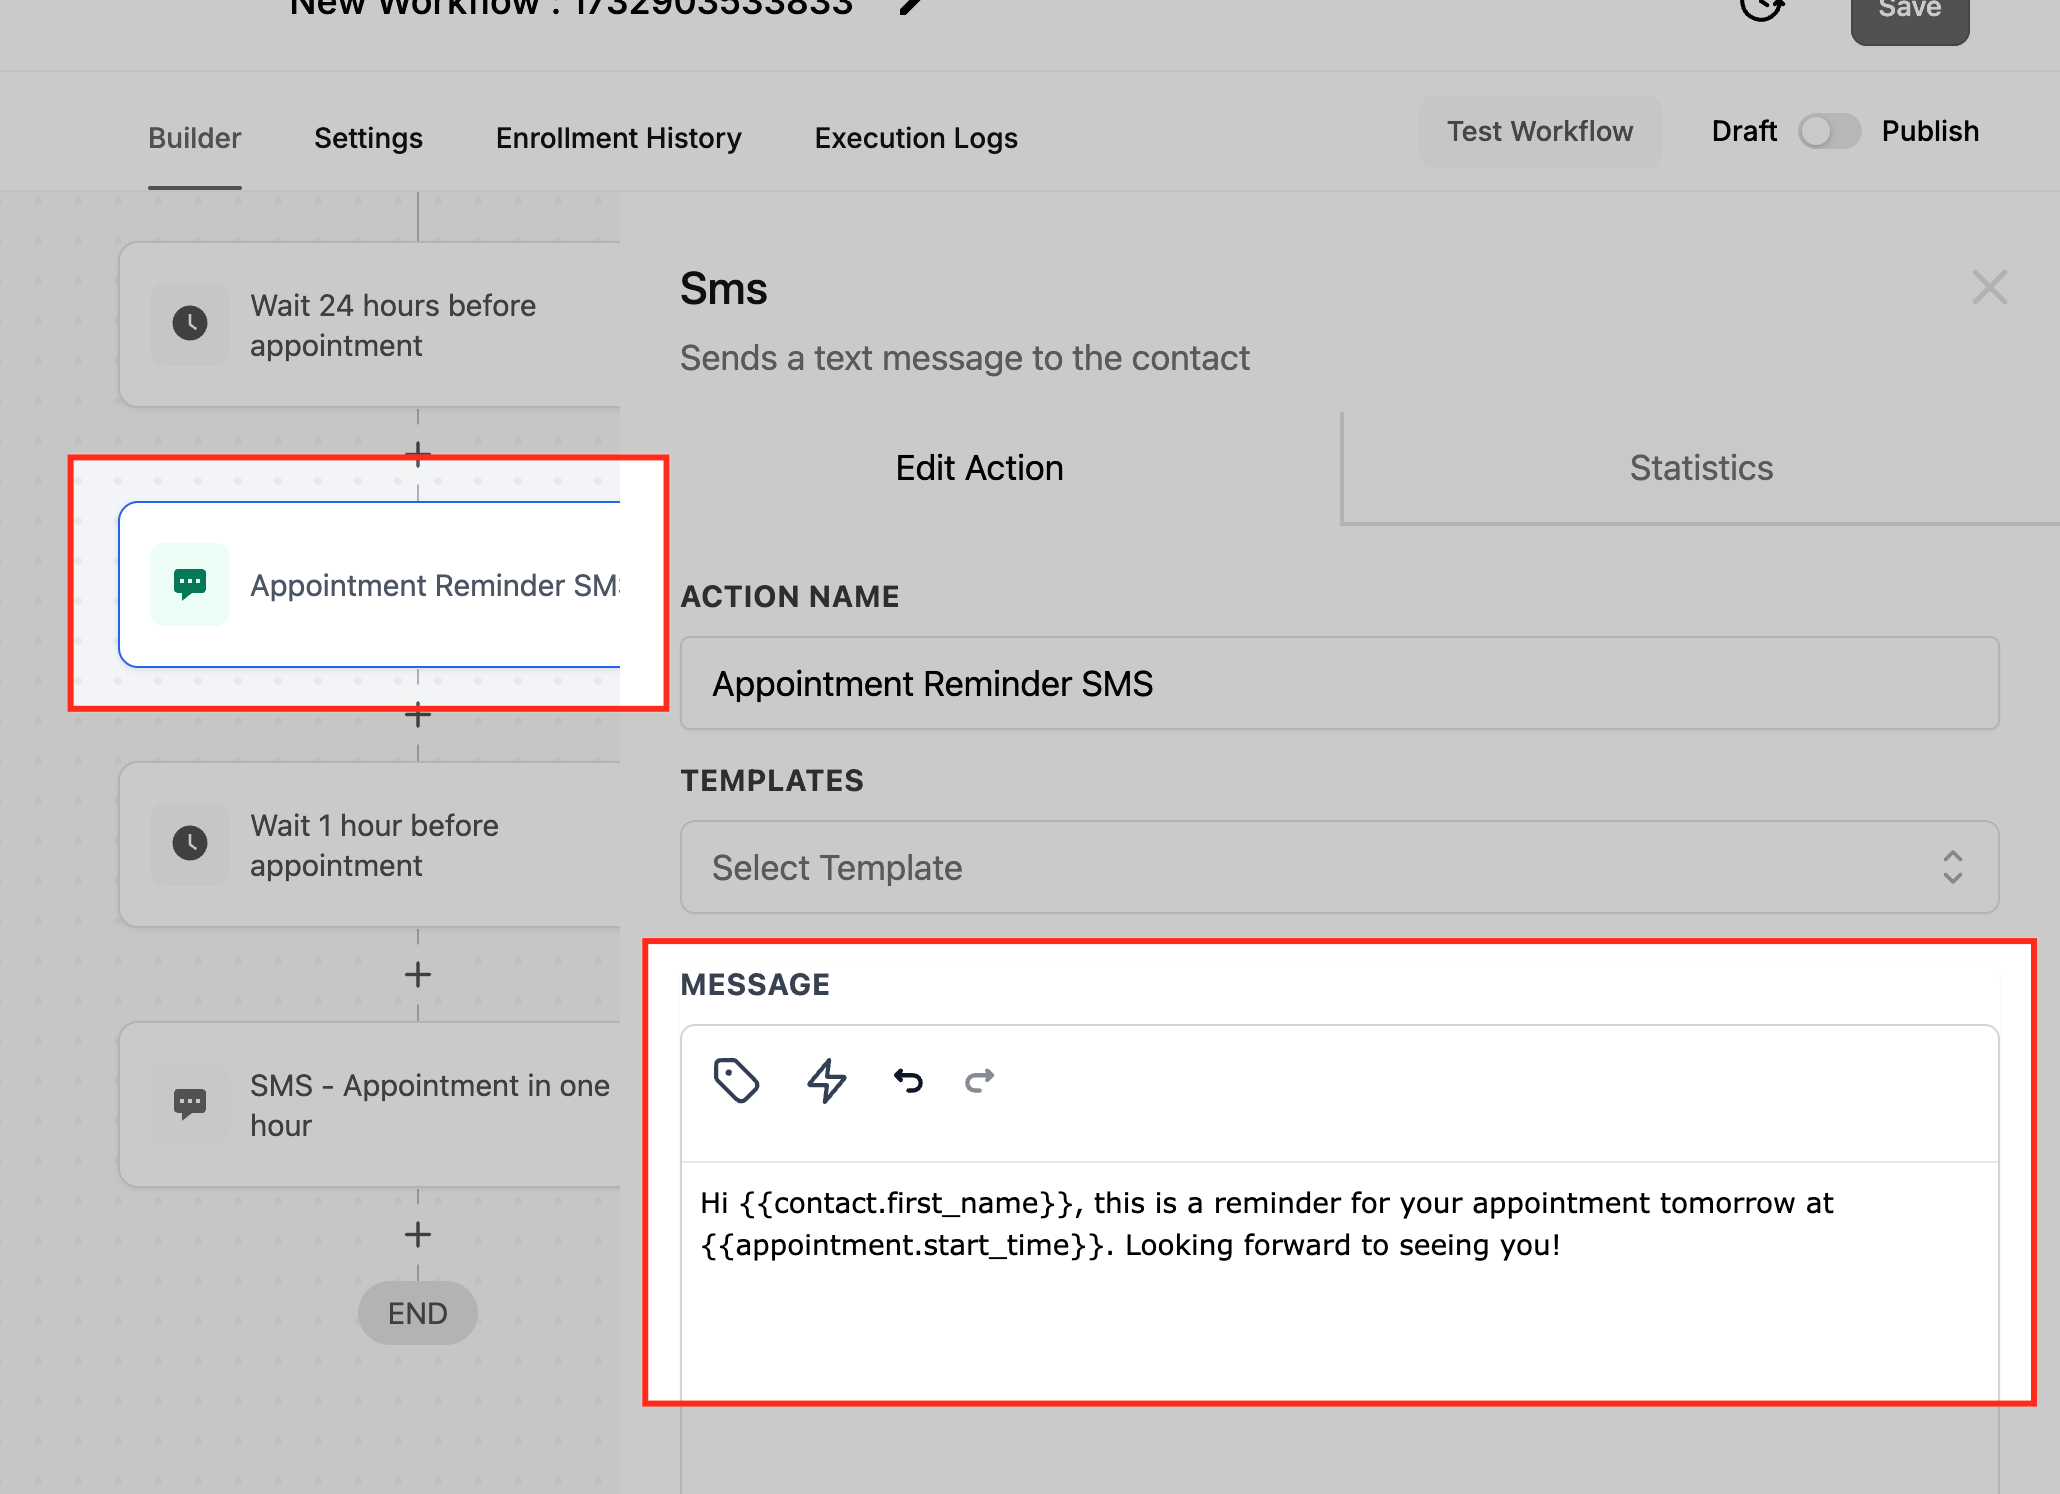Undo changes in the message editor
The height and width of the screenshot is (1494, 2060).
pos(906,1080)
